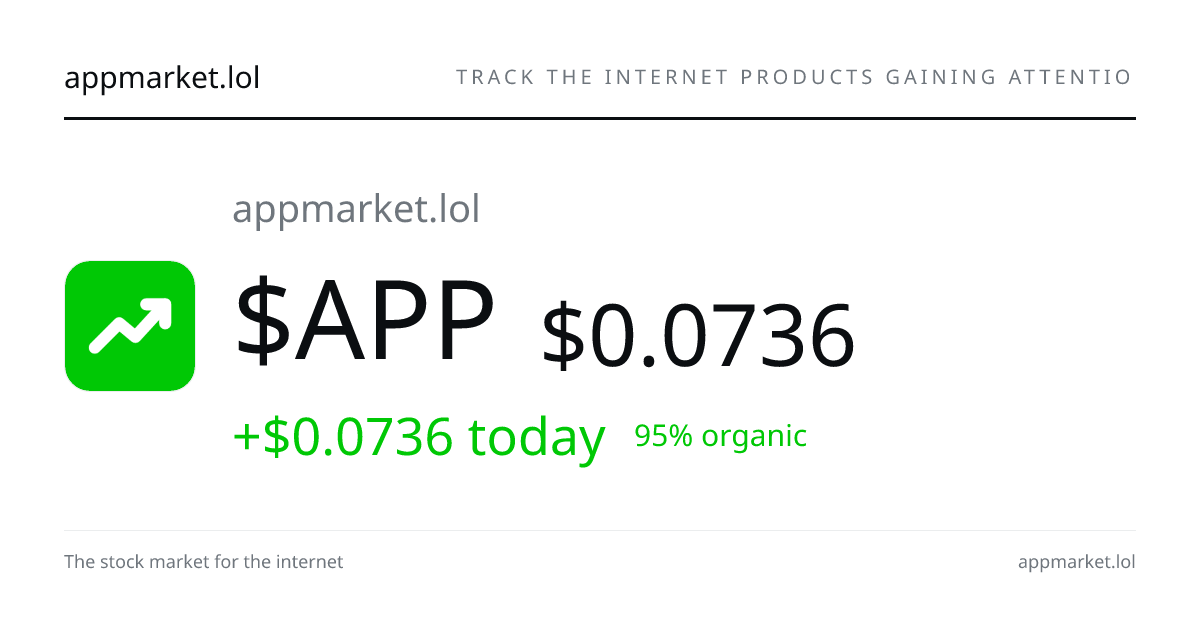This screenshot has width=1200, height=630.
Task: Select the 95% organic label
Action: [721, 436]
